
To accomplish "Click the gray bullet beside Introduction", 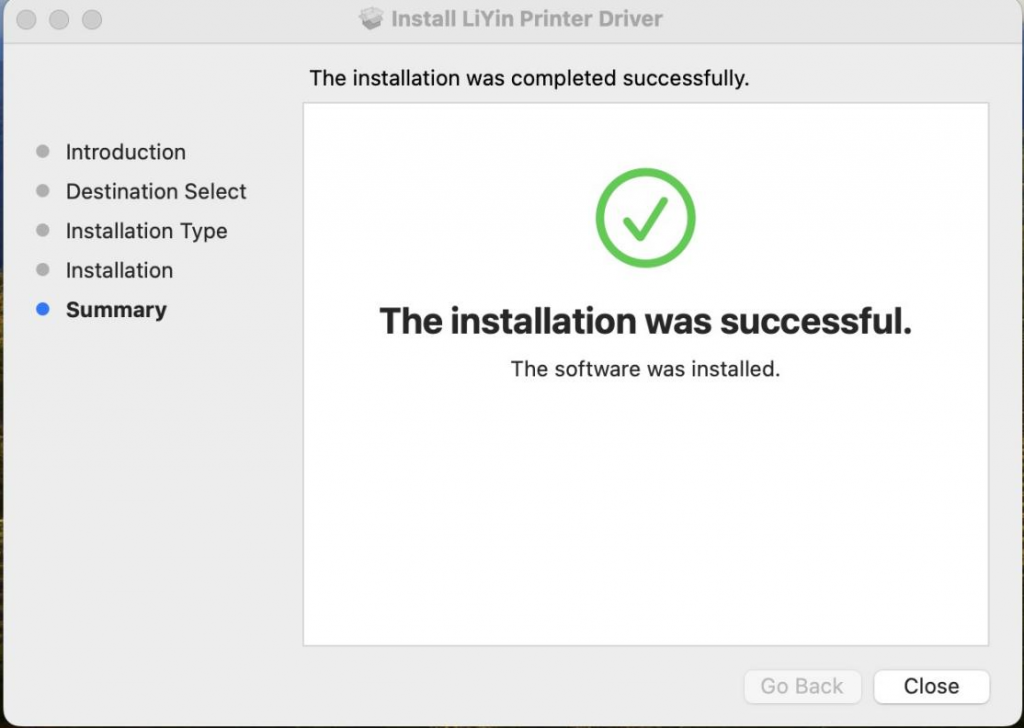I will pyautogui.click(x=43, y=151).
